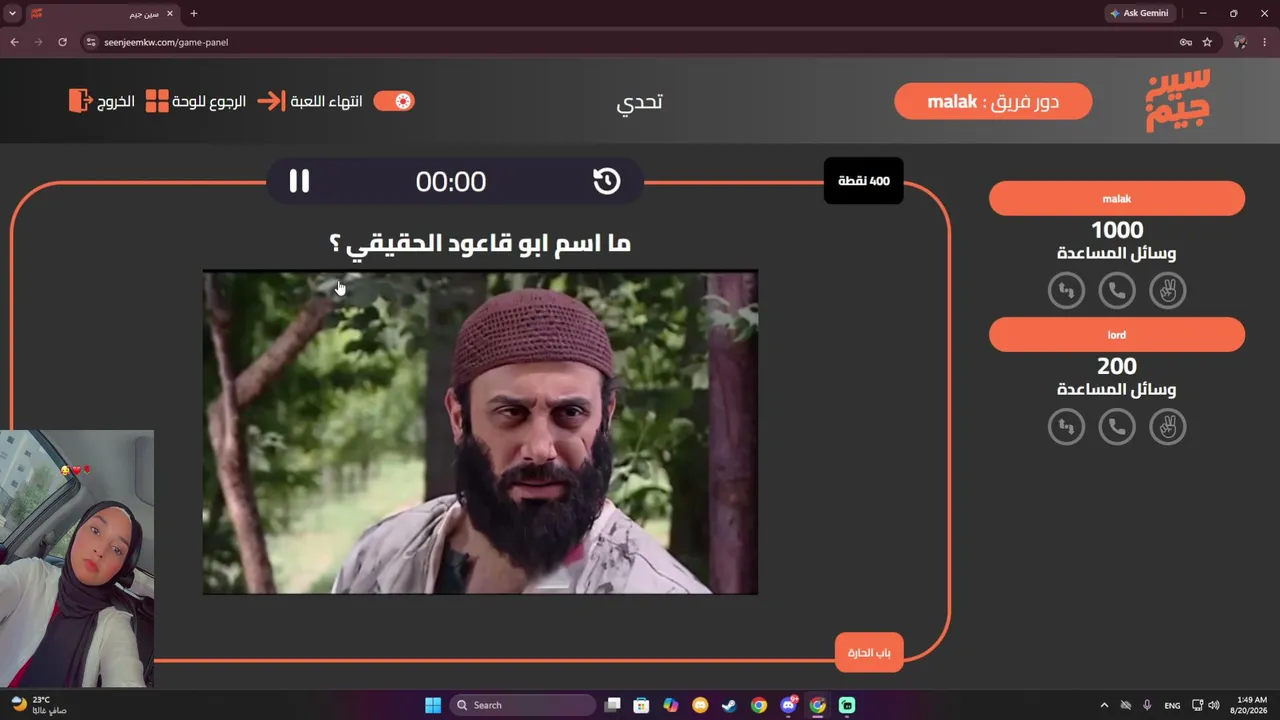View site information icon in address bar
1280x720 pixels.
click(x=91, y=42)
